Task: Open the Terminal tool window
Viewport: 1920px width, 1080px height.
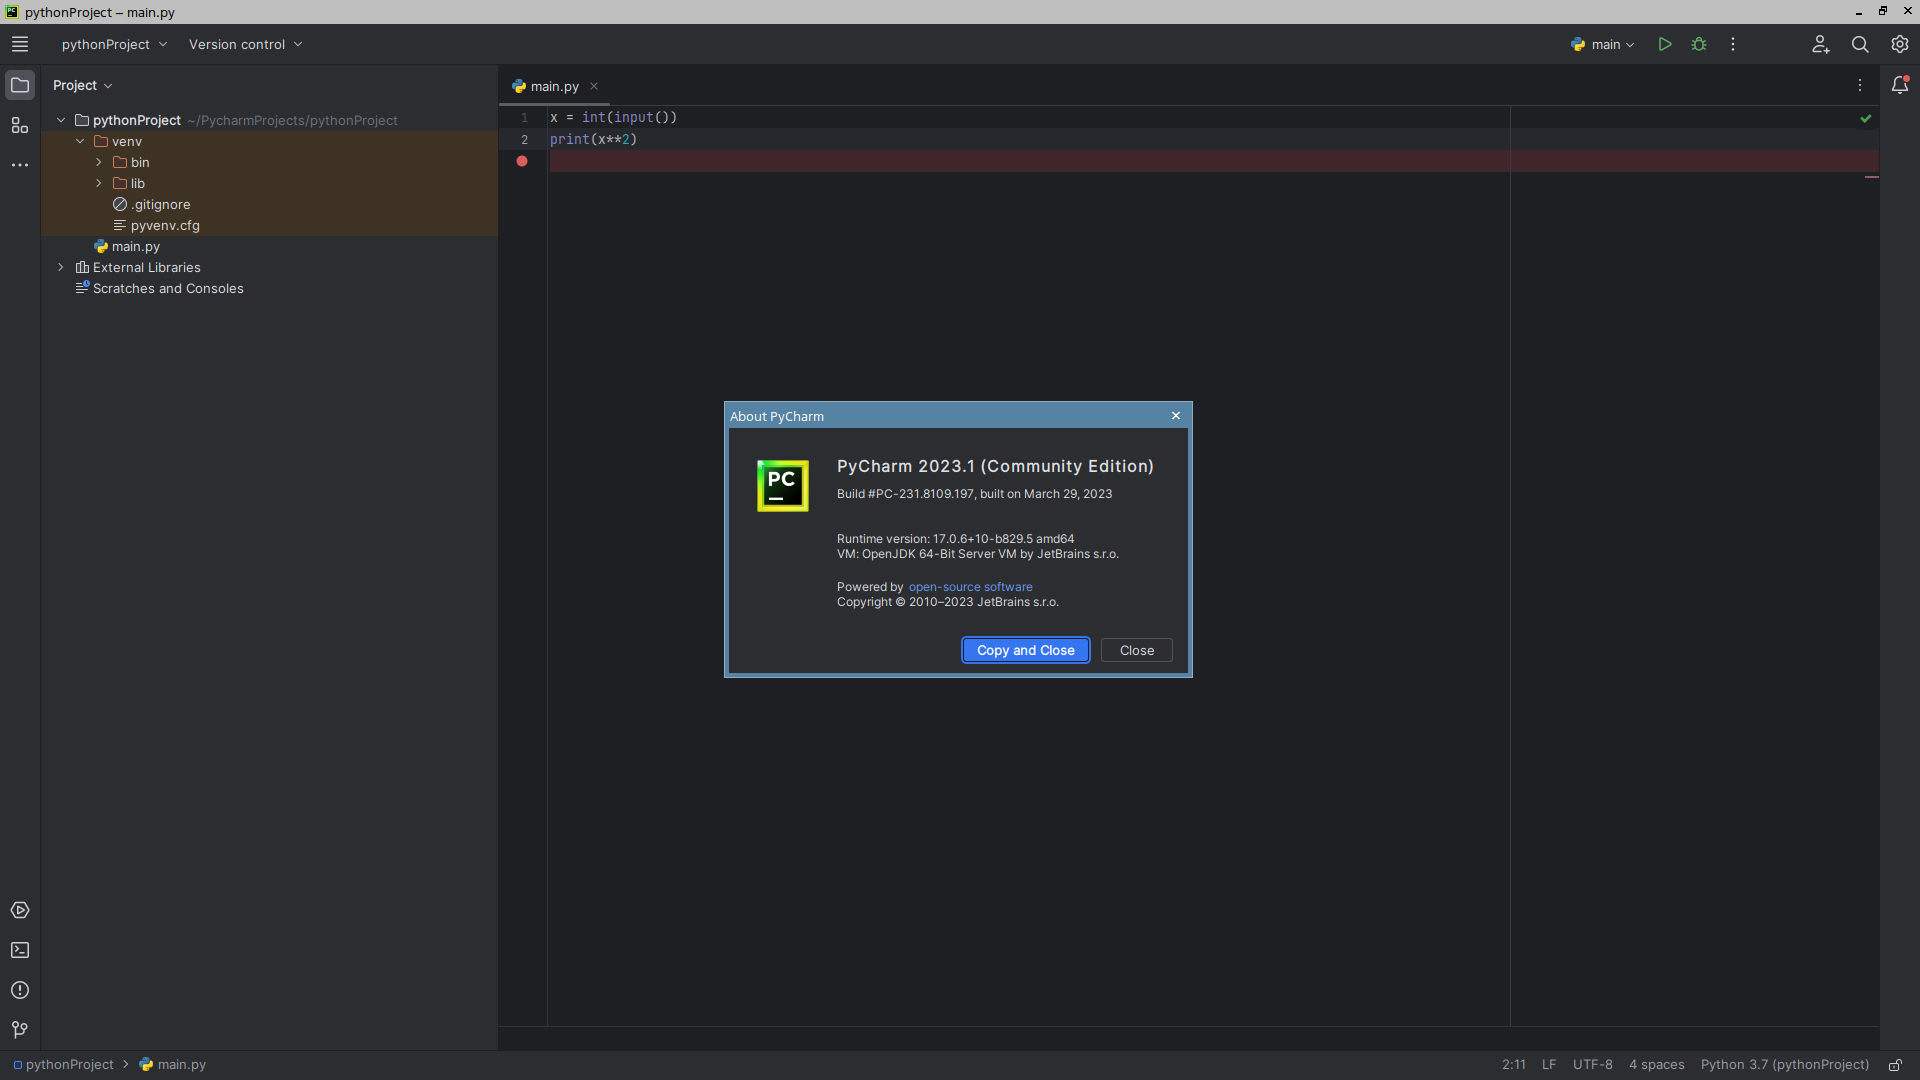Action: click(x=20, y=950)
